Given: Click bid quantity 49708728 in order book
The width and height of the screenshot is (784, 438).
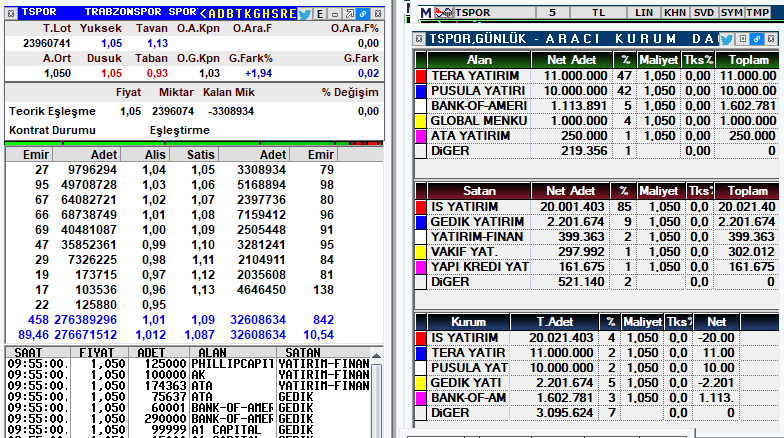Looking at the screenshot, I should point(89,185).
